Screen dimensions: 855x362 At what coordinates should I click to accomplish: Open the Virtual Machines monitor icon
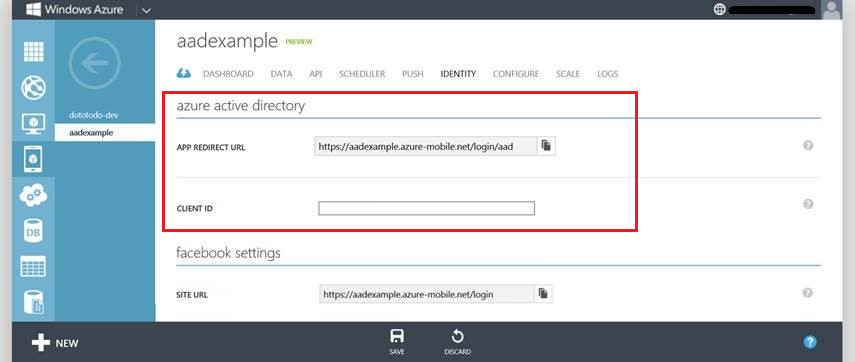(33, 124)
